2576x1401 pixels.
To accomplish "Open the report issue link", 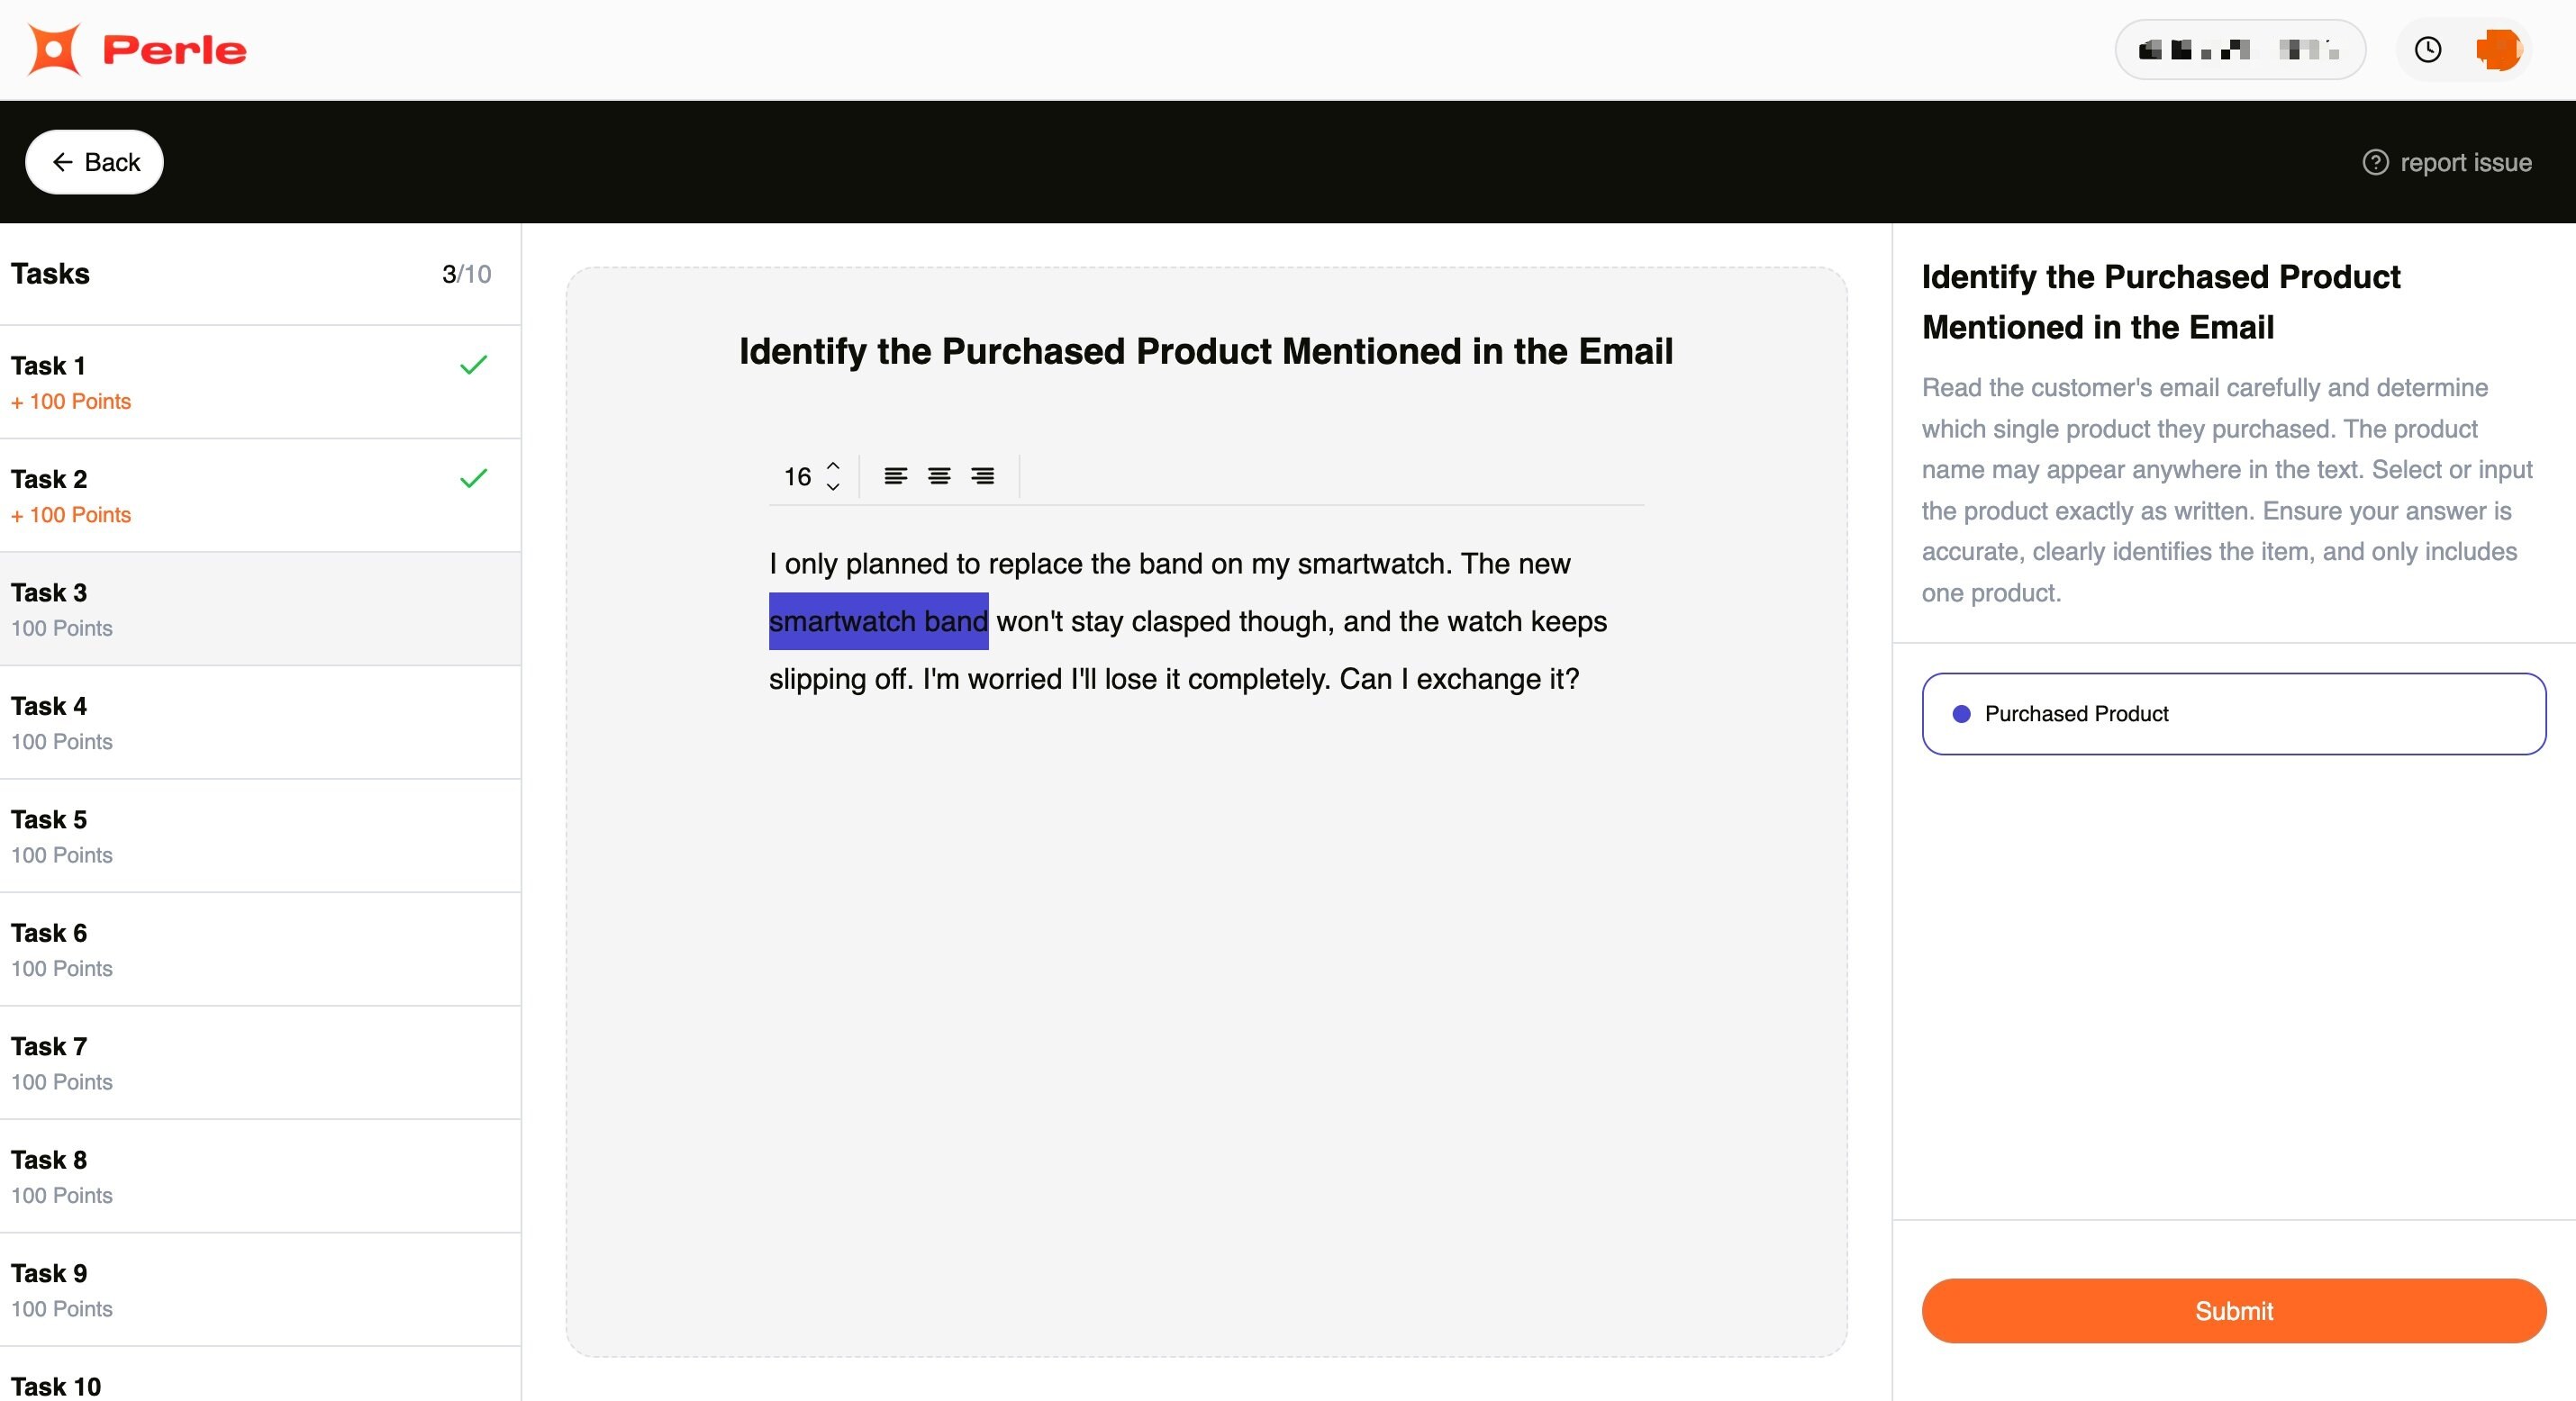I will point(2465,162).
